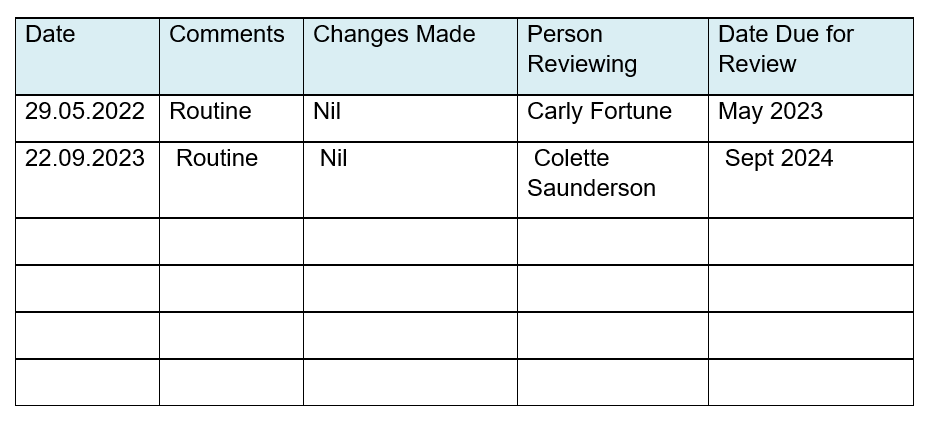Click the last row's empty Date Due cell

(811, 382)
